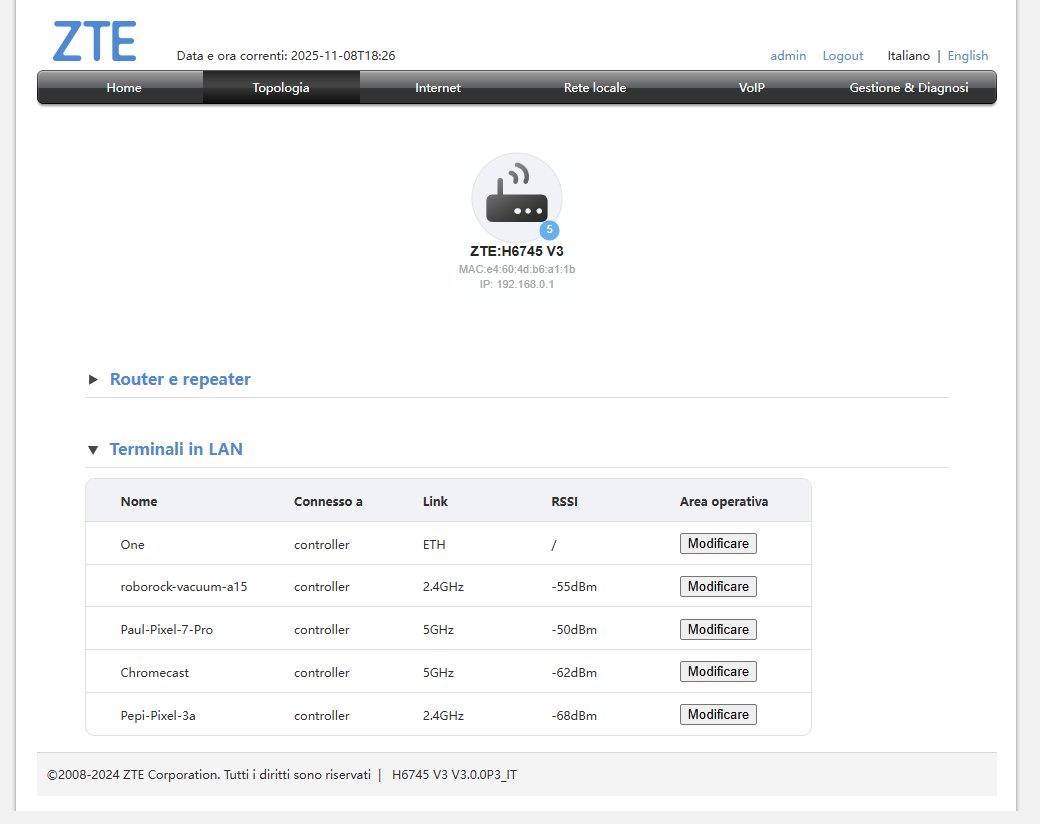Click the router device icon
The height and width of the screenshot is (824, 1040).
[516, 197]
